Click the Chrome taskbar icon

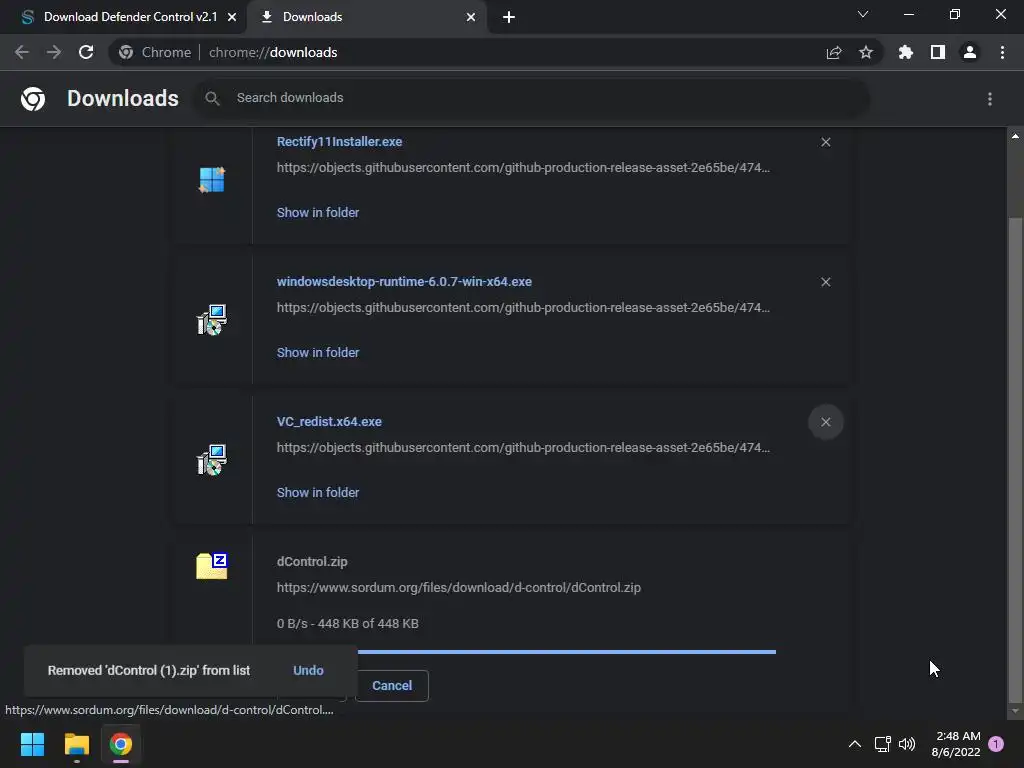121,744
